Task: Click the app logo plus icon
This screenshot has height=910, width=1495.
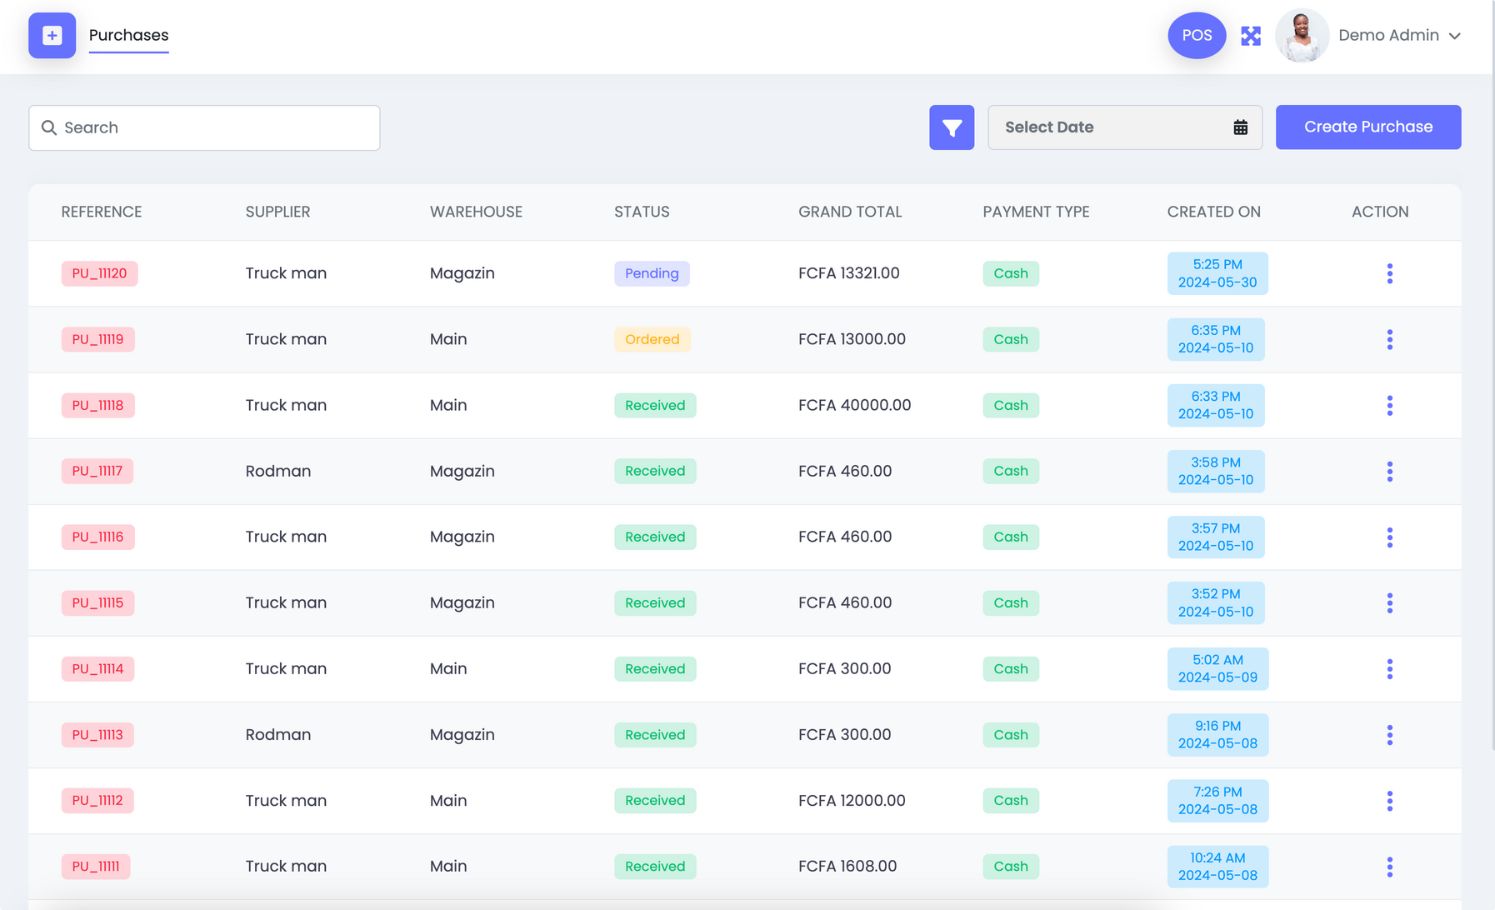Action: (x=51, y=35)
